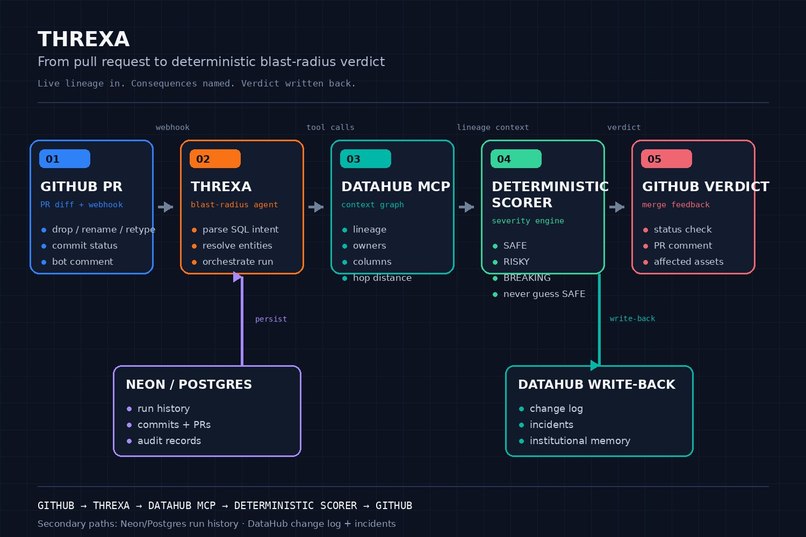
Task: Select the 'DATAHUB WRITE-BACK' box heading
Action: tap(596, 384)
